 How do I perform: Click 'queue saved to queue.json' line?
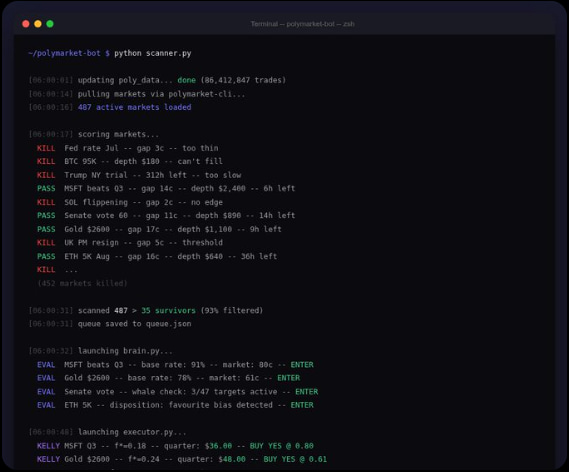[x=110, y=324]
